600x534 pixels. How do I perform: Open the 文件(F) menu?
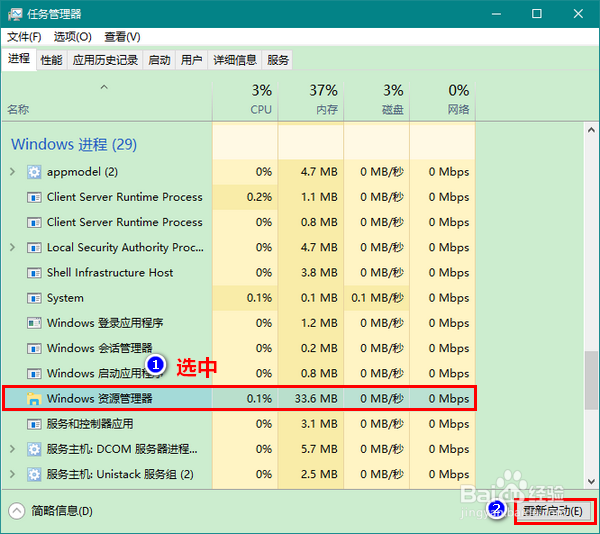24,37
